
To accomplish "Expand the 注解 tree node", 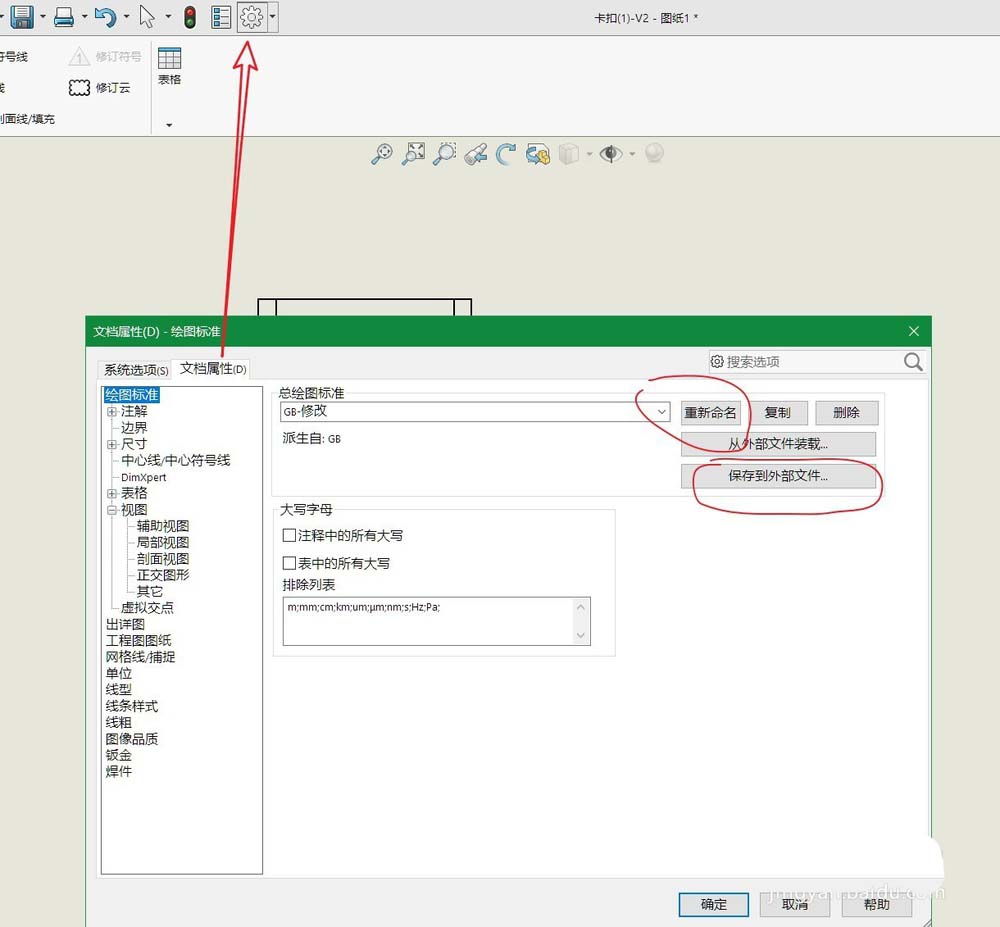I will [x=110, y=409].
